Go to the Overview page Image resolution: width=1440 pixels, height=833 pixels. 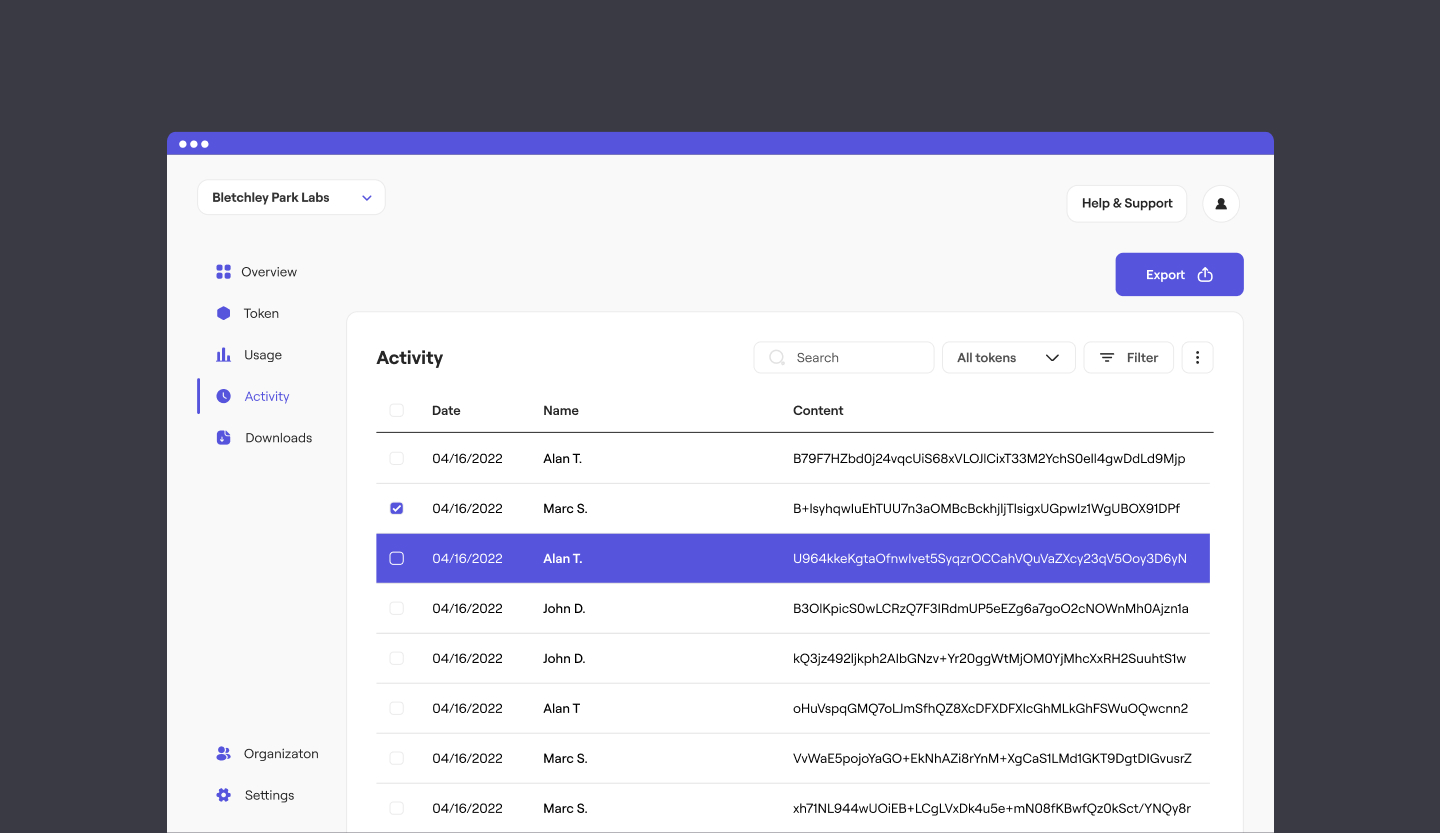click(x=269, y=272)
